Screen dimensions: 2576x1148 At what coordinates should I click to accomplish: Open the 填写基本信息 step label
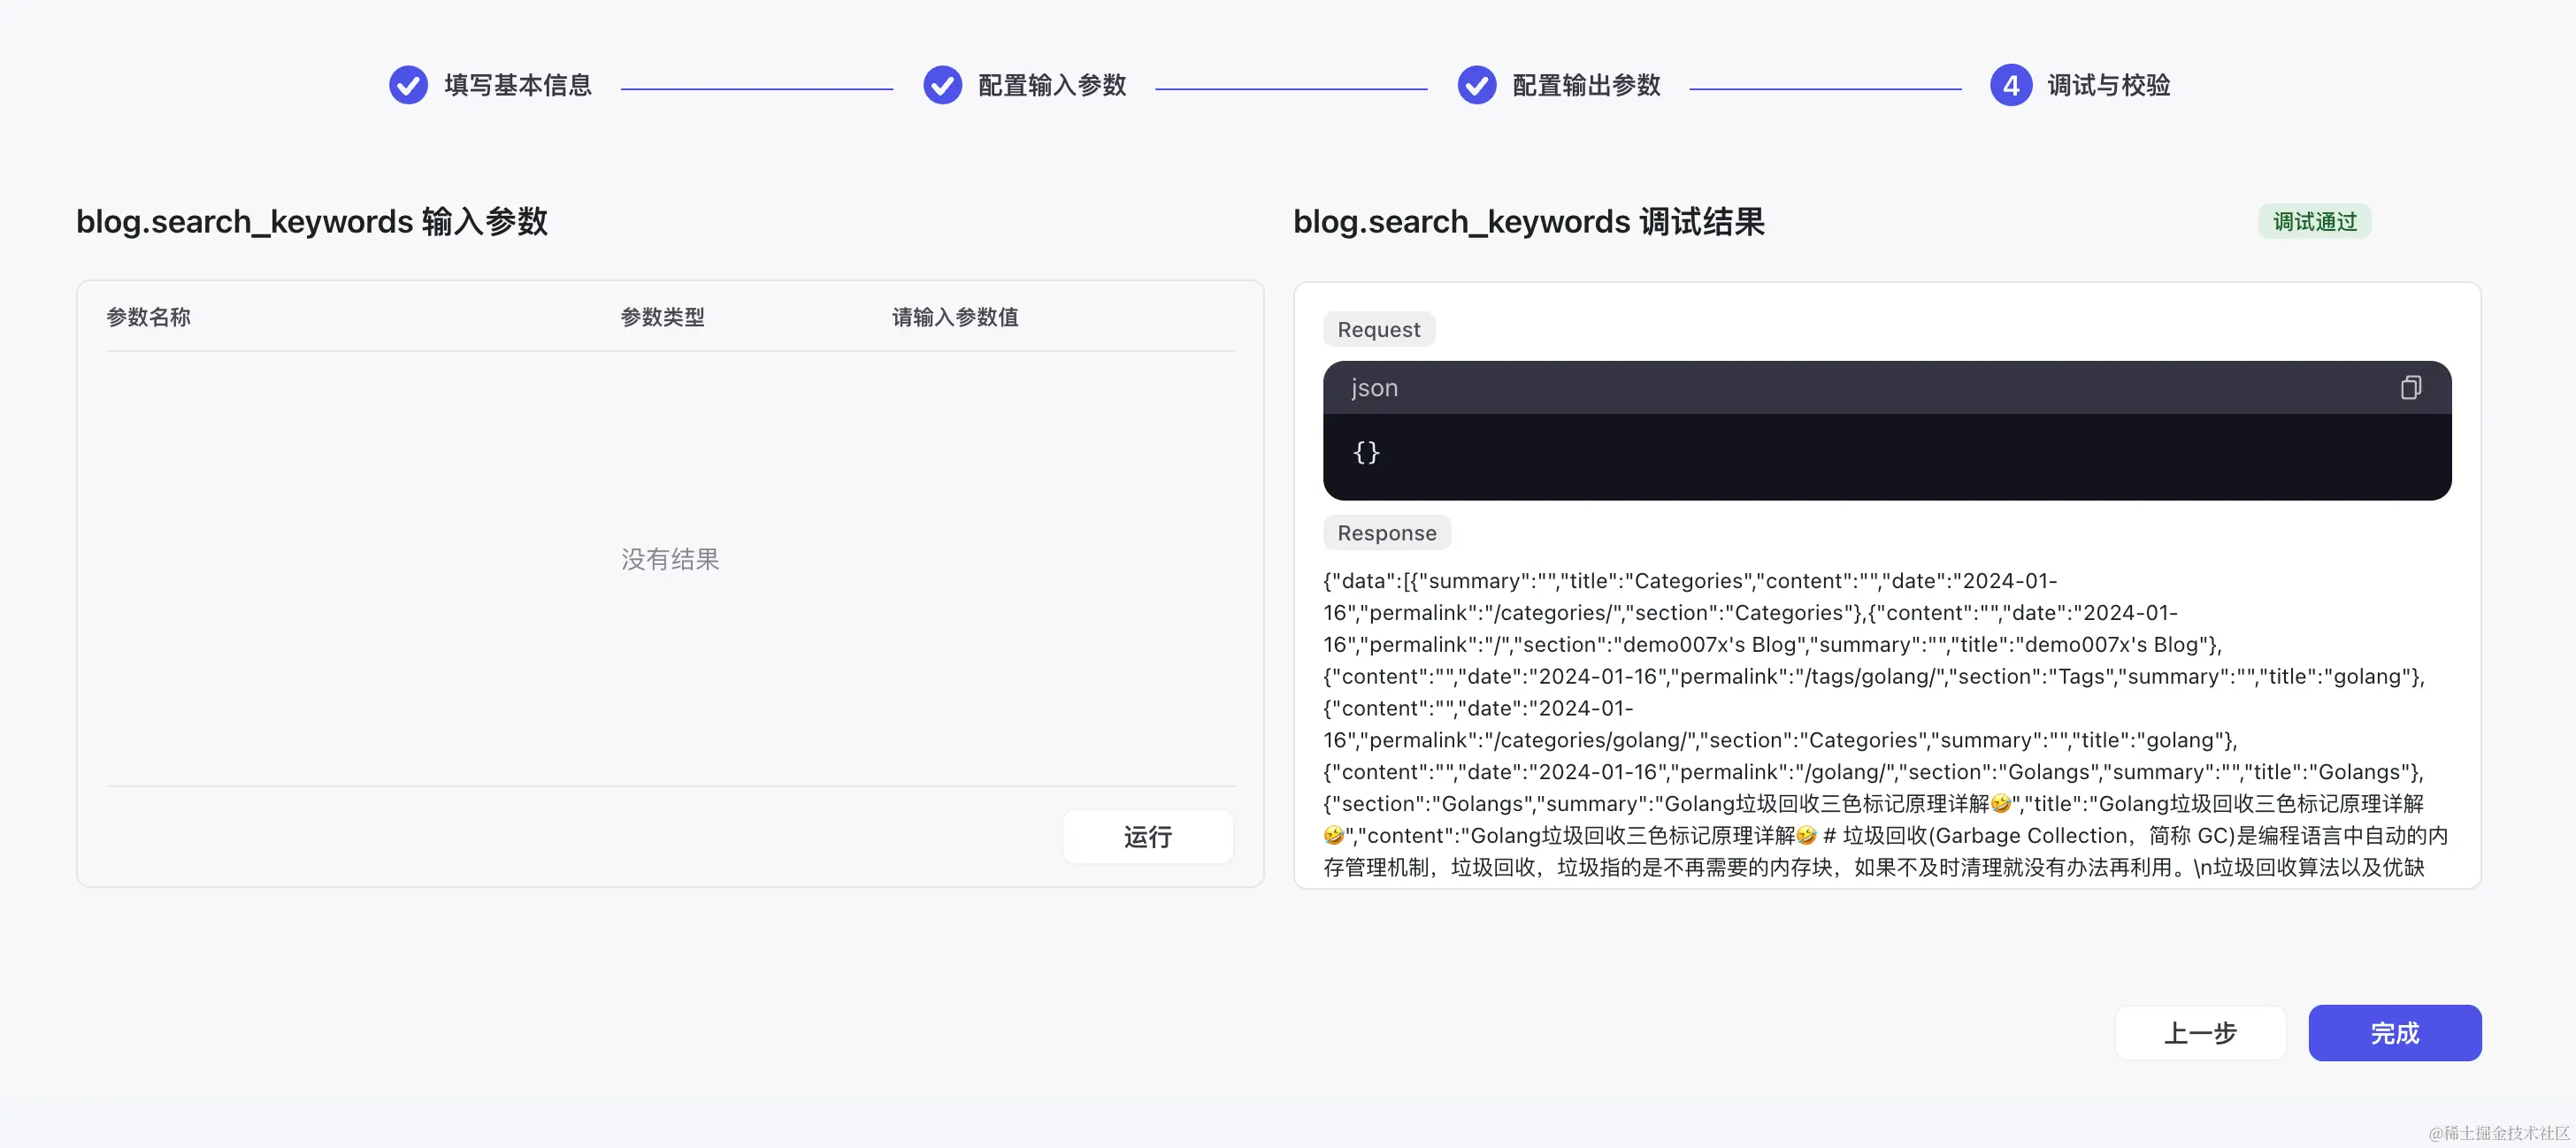pyautogui.click(x=518, y=86)
